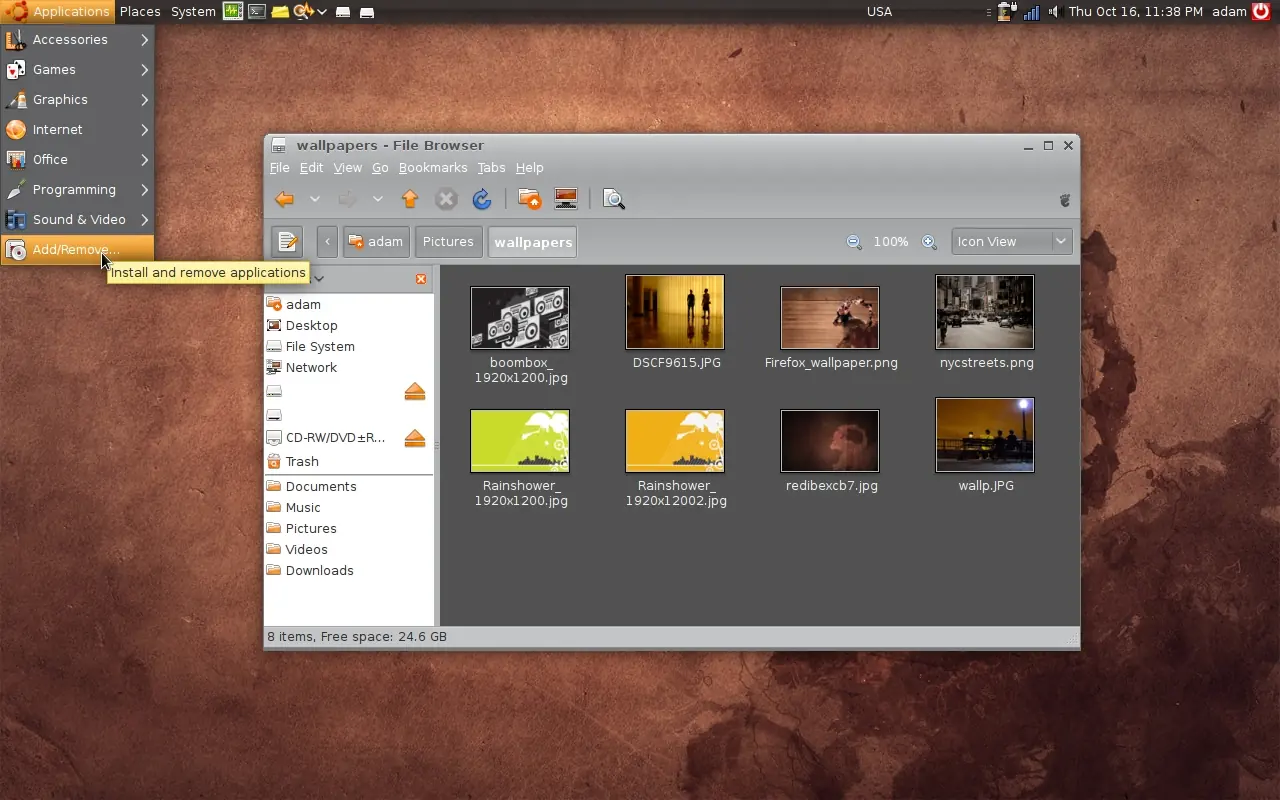Image resolution: width=1280 pixels, height=800 pixels.
Task: Open the Places panel menu
Action: [140, 12]
